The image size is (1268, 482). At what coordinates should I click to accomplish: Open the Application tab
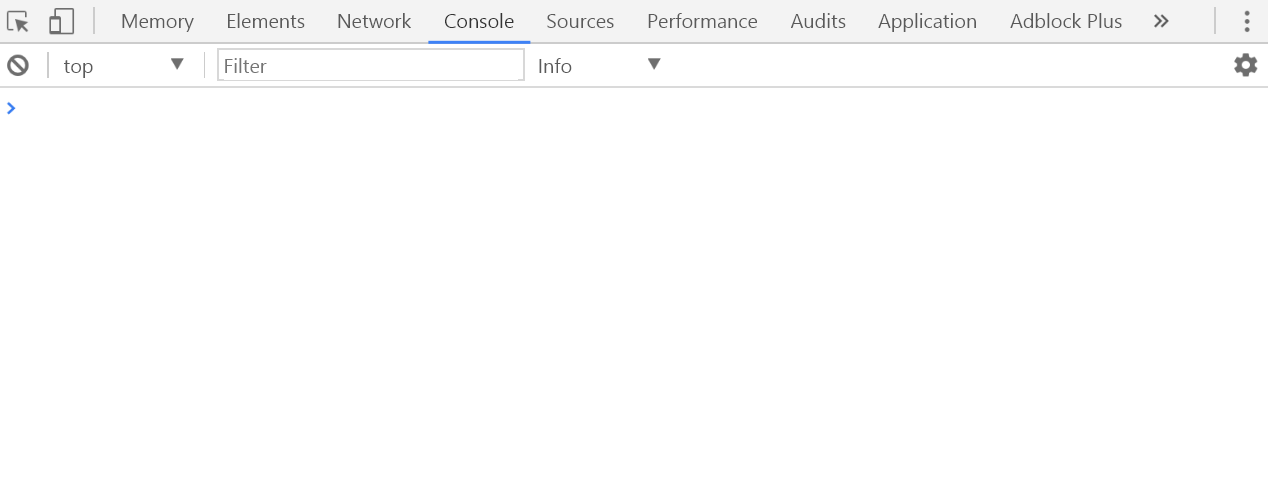pyautogui.click(x=927, y=21)
